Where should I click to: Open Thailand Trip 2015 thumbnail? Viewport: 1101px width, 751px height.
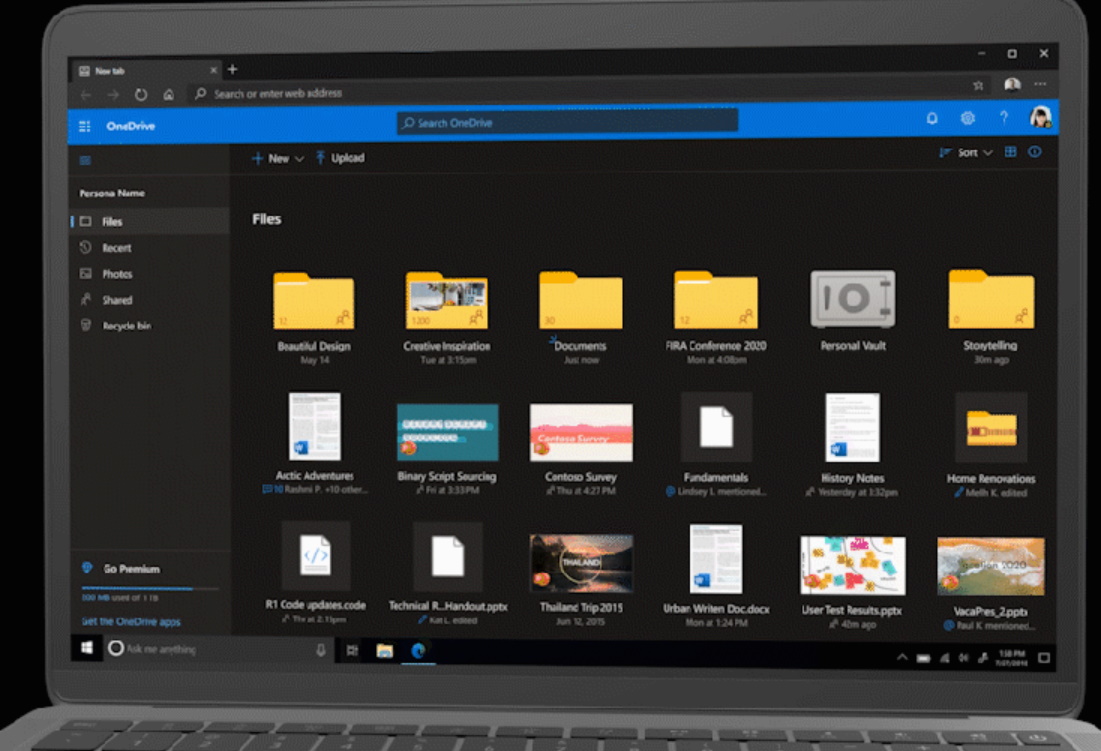pyautogui.click(x=581, y=564)
